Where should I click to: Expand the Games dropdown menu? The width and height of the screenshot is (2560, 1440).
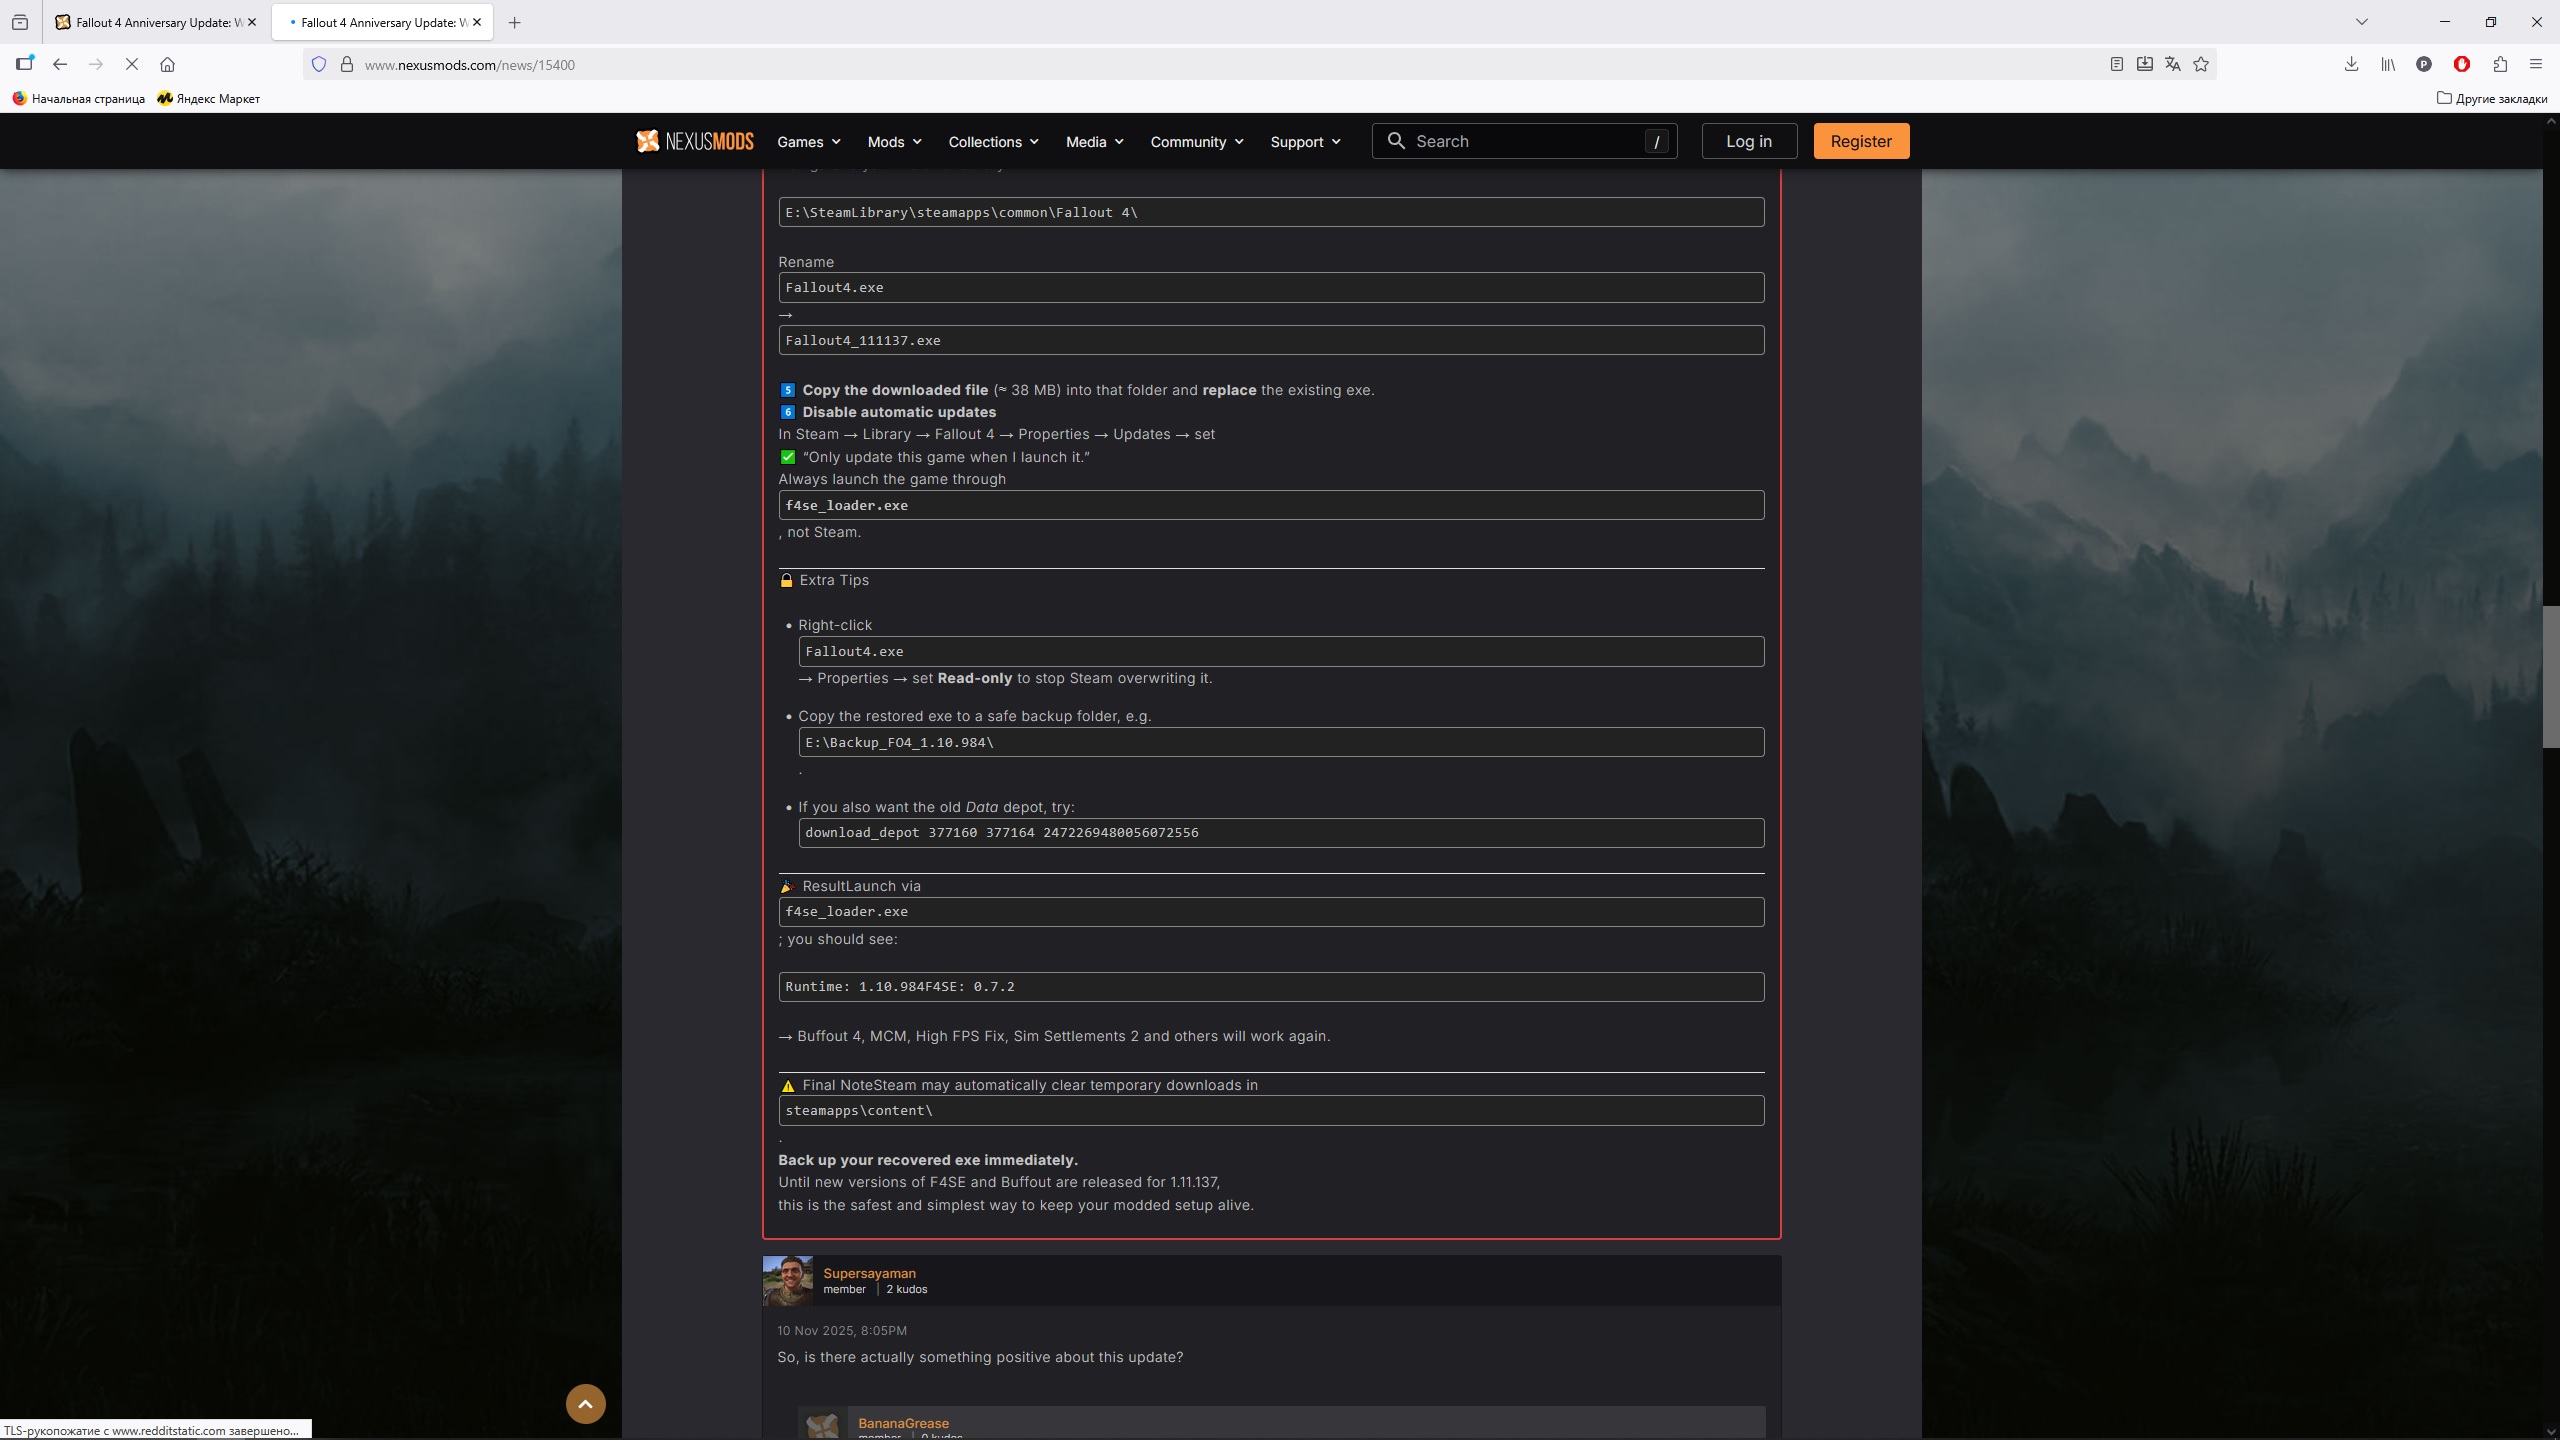pos(809,142)
